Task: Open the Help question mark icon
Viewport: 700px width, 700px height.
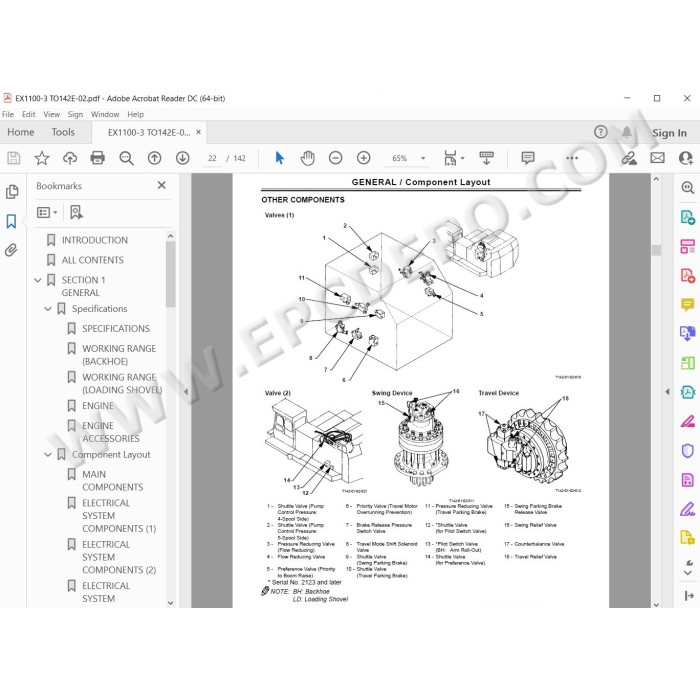Action: [x=600, y=132]
